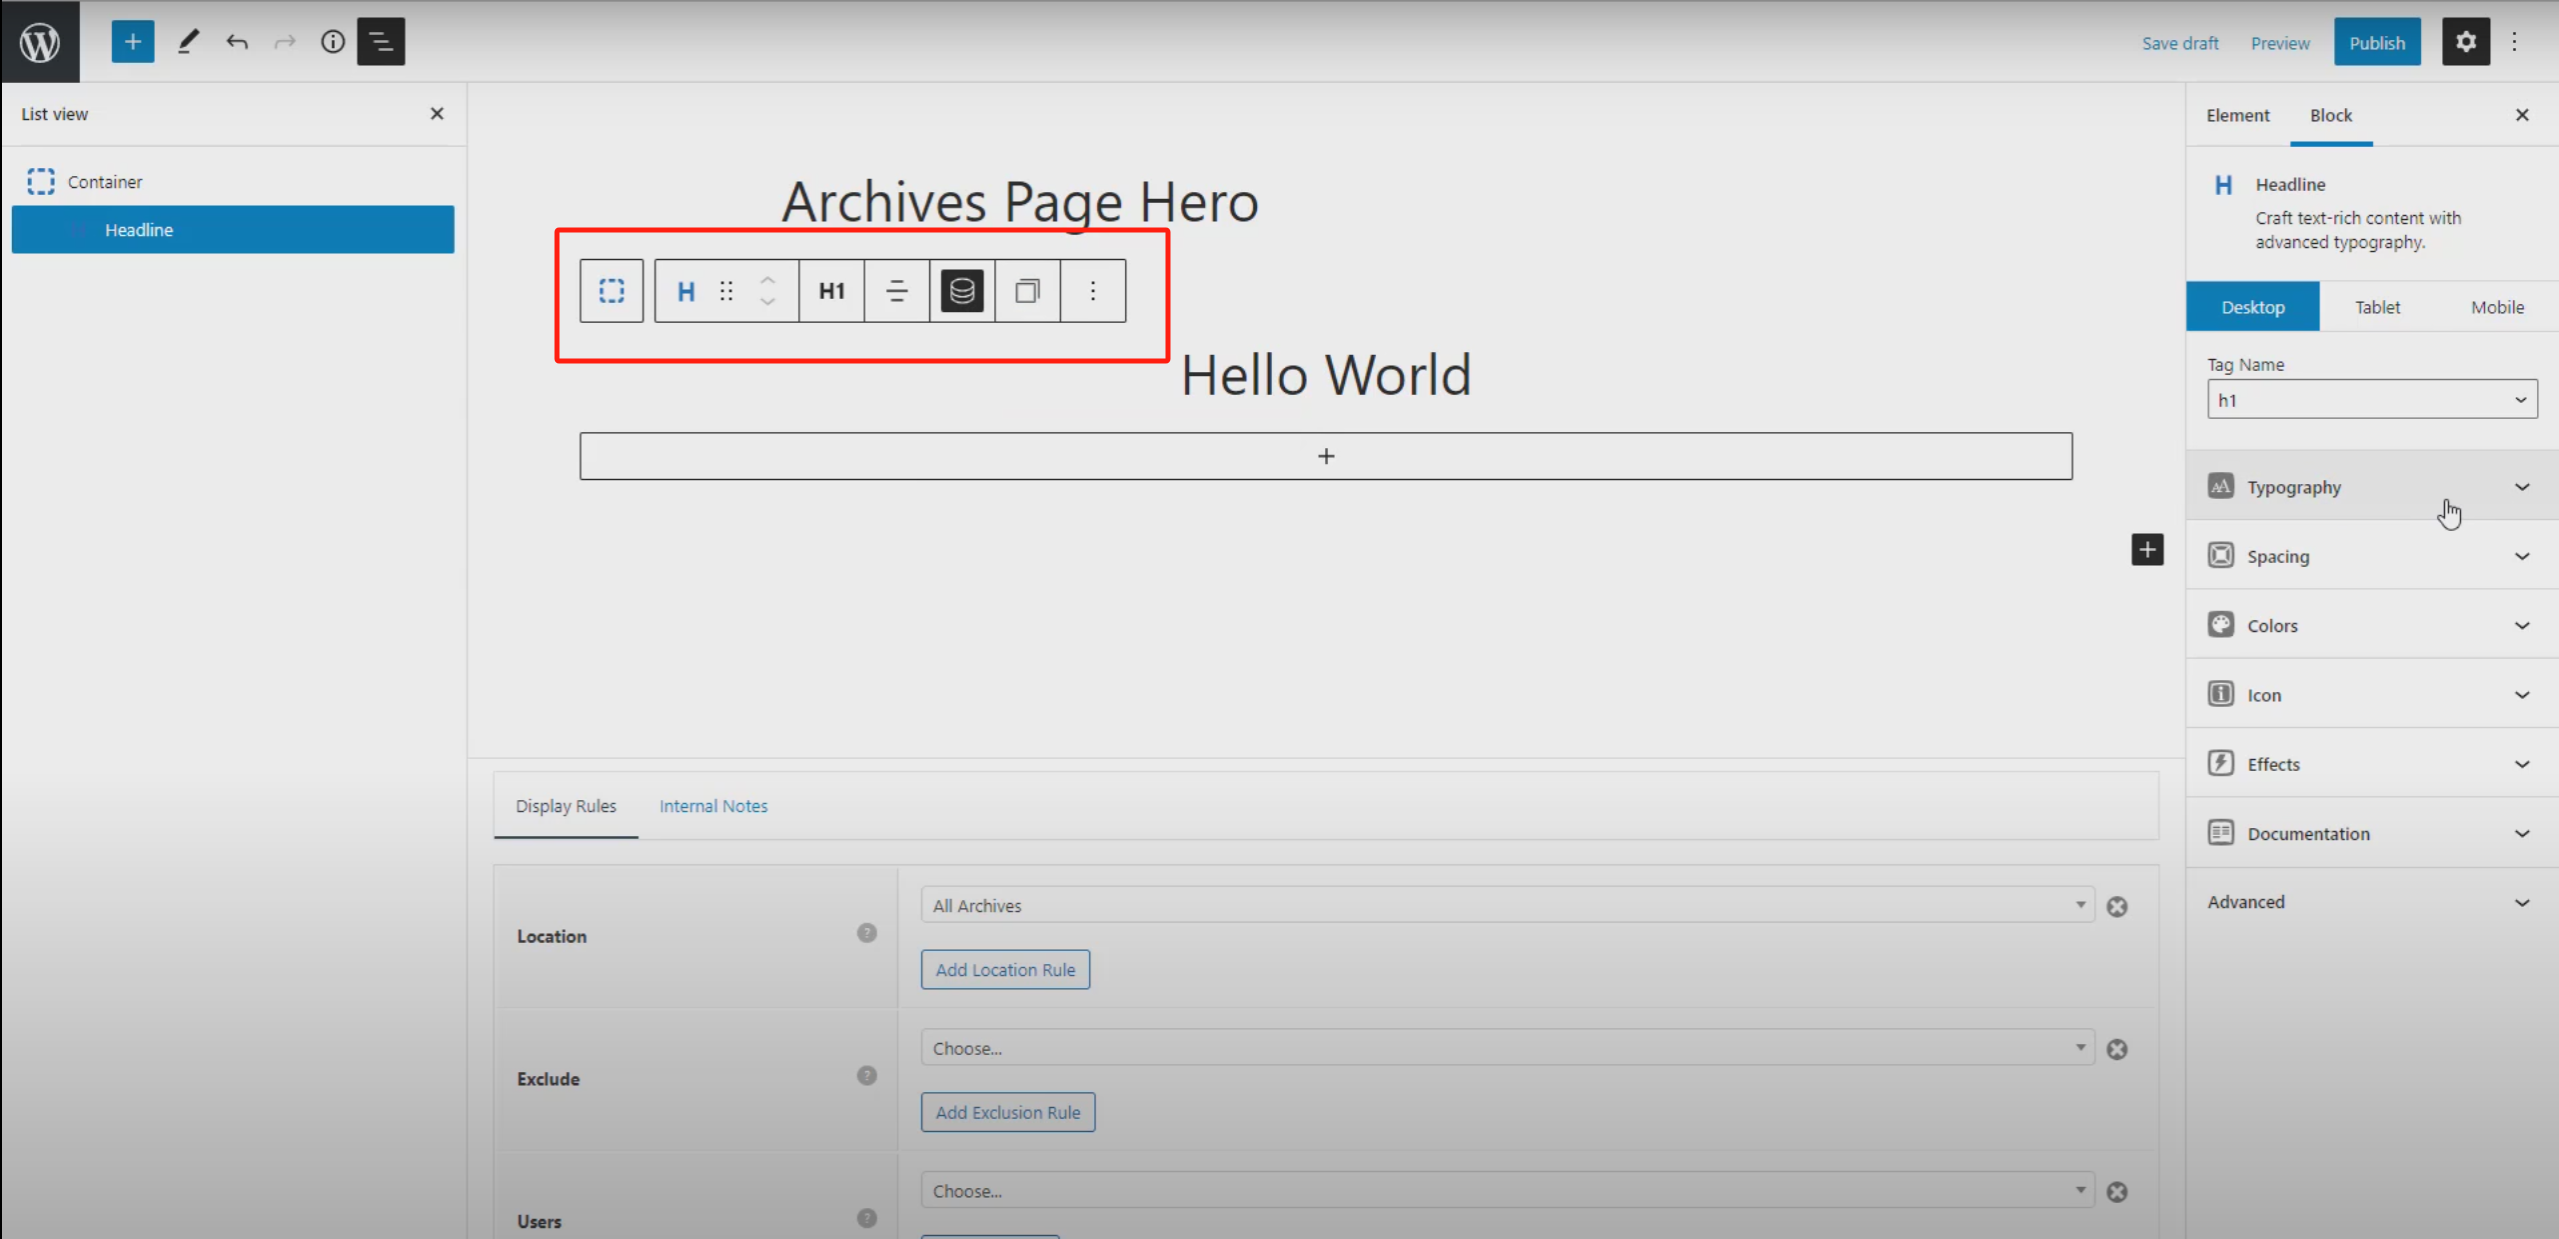Viewport: 2559px width, 1239px height.
Task: Expand the Typography panel
Action: [x=2371, y=487]
